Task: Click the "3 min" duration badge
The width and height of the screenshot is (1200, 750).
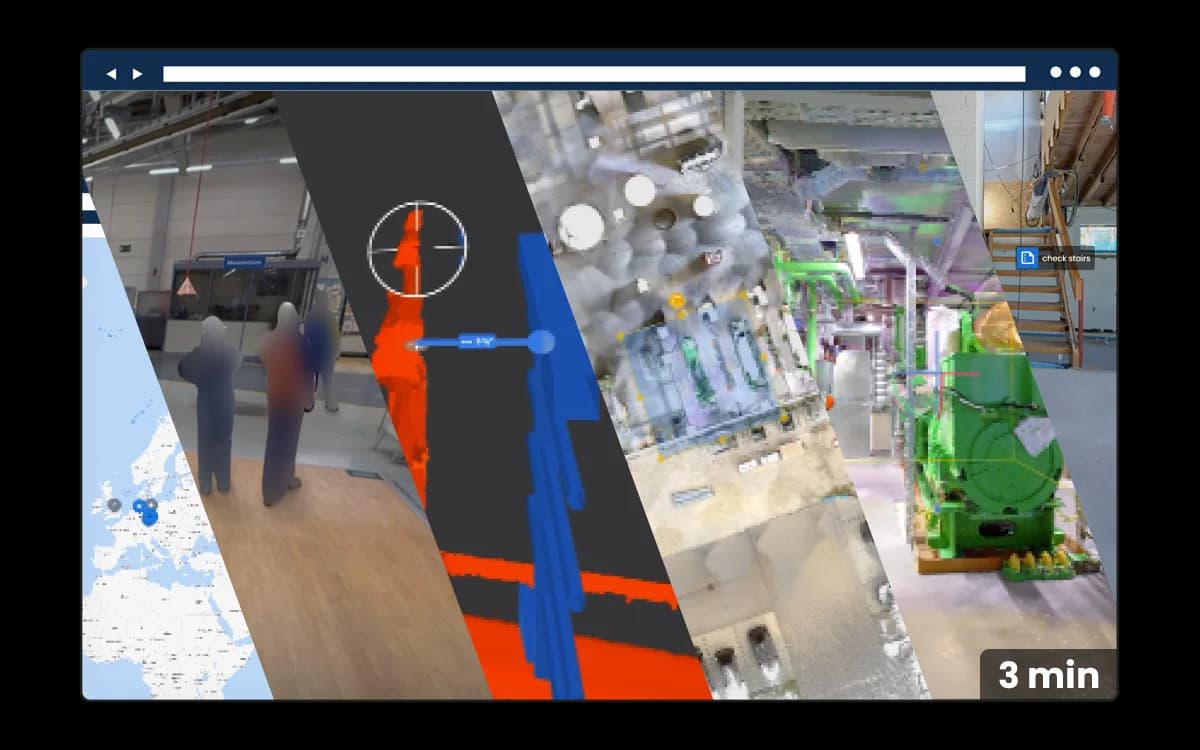Action: [x=1048, y=675]
